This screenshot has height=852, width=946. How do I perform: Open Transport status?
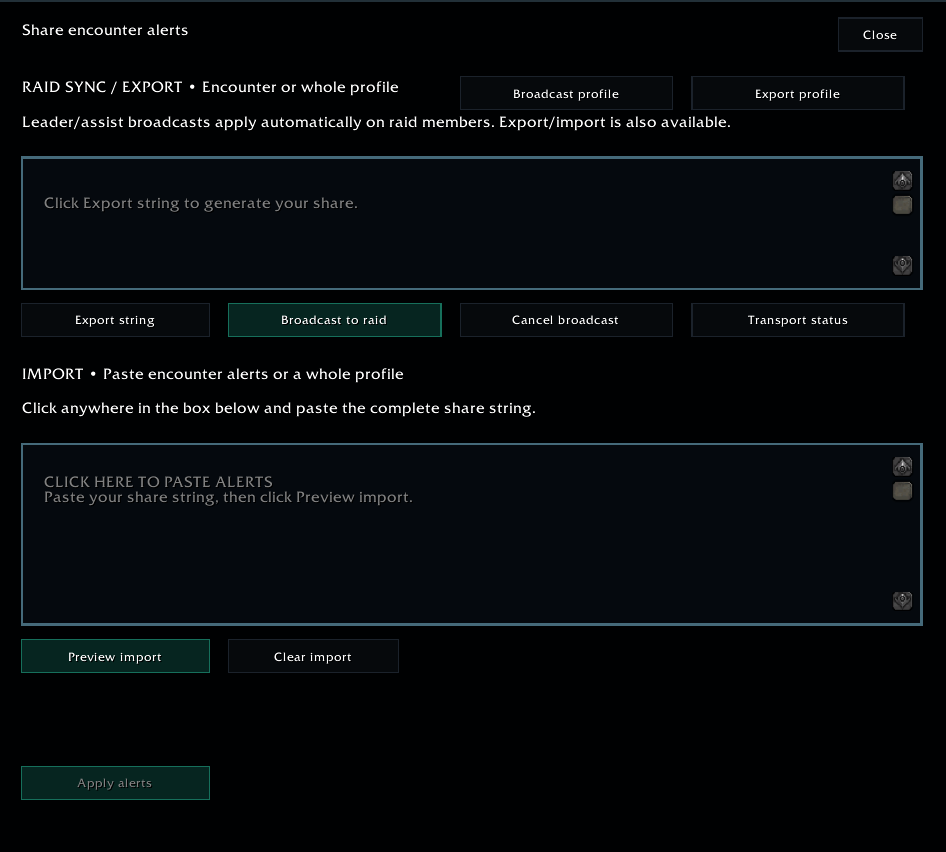coord(797,320)
